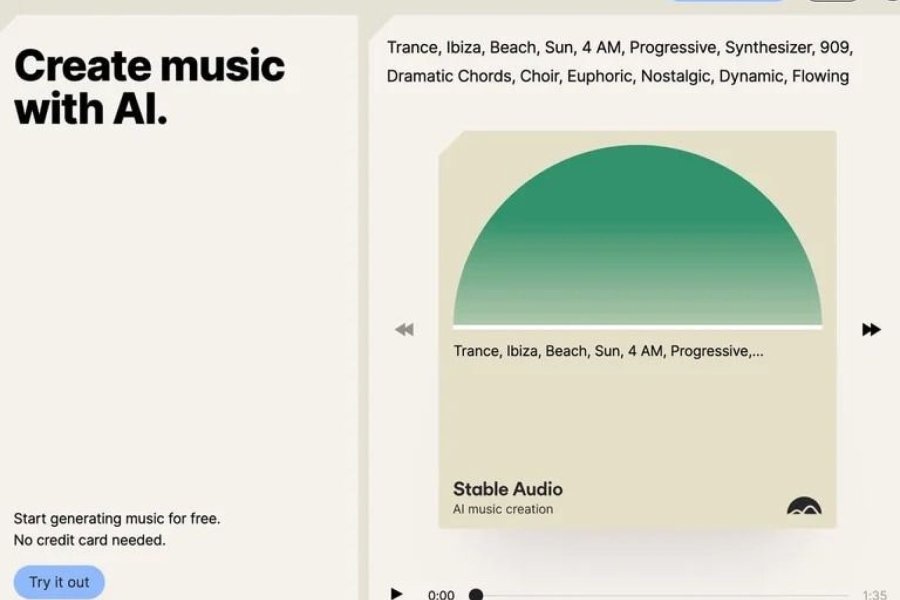This screenshot has width=900, height=600.
Task: Click the Start generating music for free text
Action: pos(117,518)
